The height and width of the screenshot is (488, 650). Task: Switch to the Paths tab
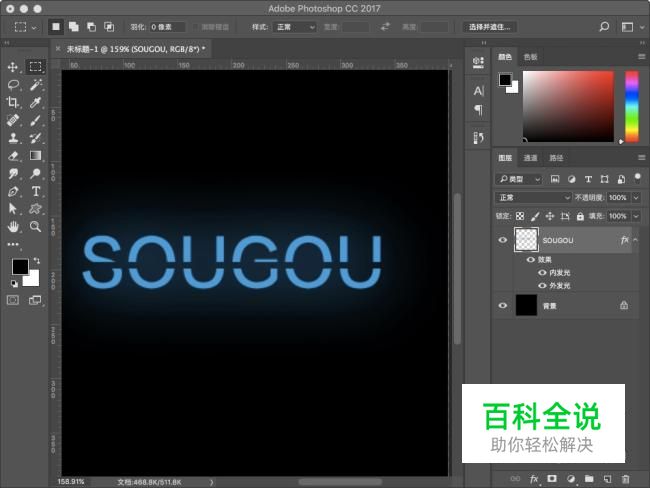pos(556,158)
